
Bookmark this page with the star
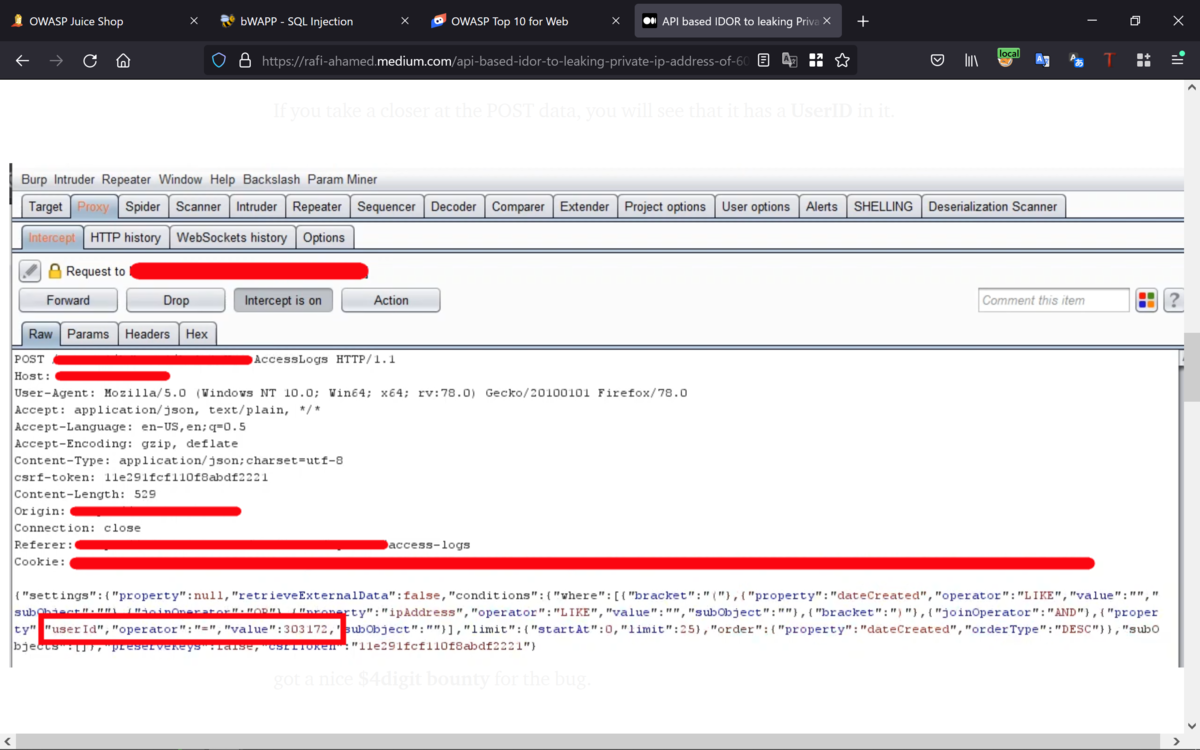843,61
